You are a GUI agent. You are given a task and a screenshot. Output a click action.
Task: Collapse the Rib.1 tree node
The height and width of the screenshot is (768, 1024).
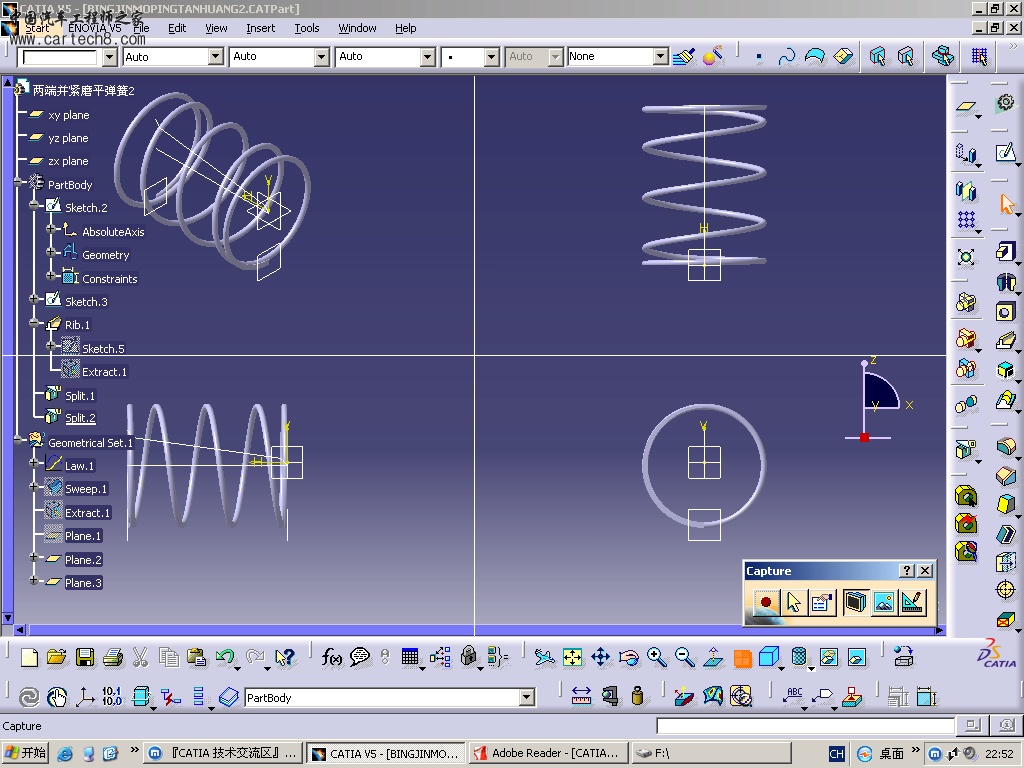[x=34, y=323]
